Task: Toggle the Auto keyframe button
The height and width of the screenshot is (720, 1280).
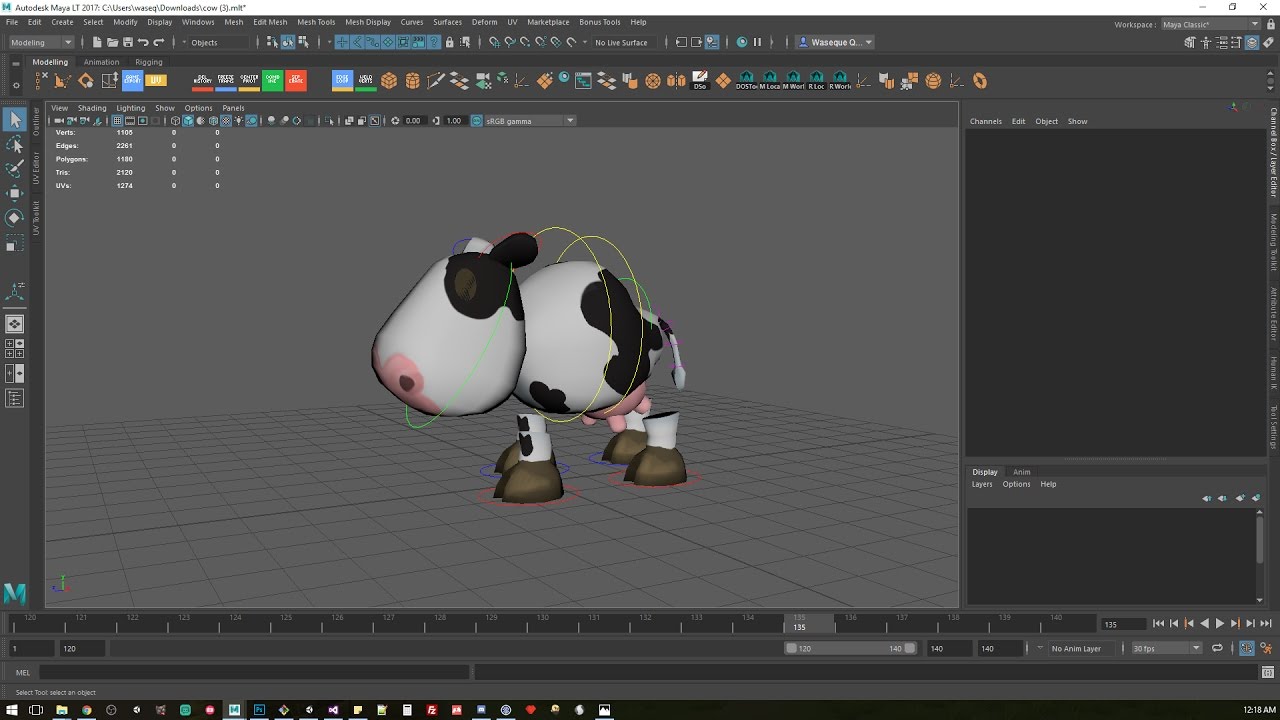Action: coord(1247,648)
